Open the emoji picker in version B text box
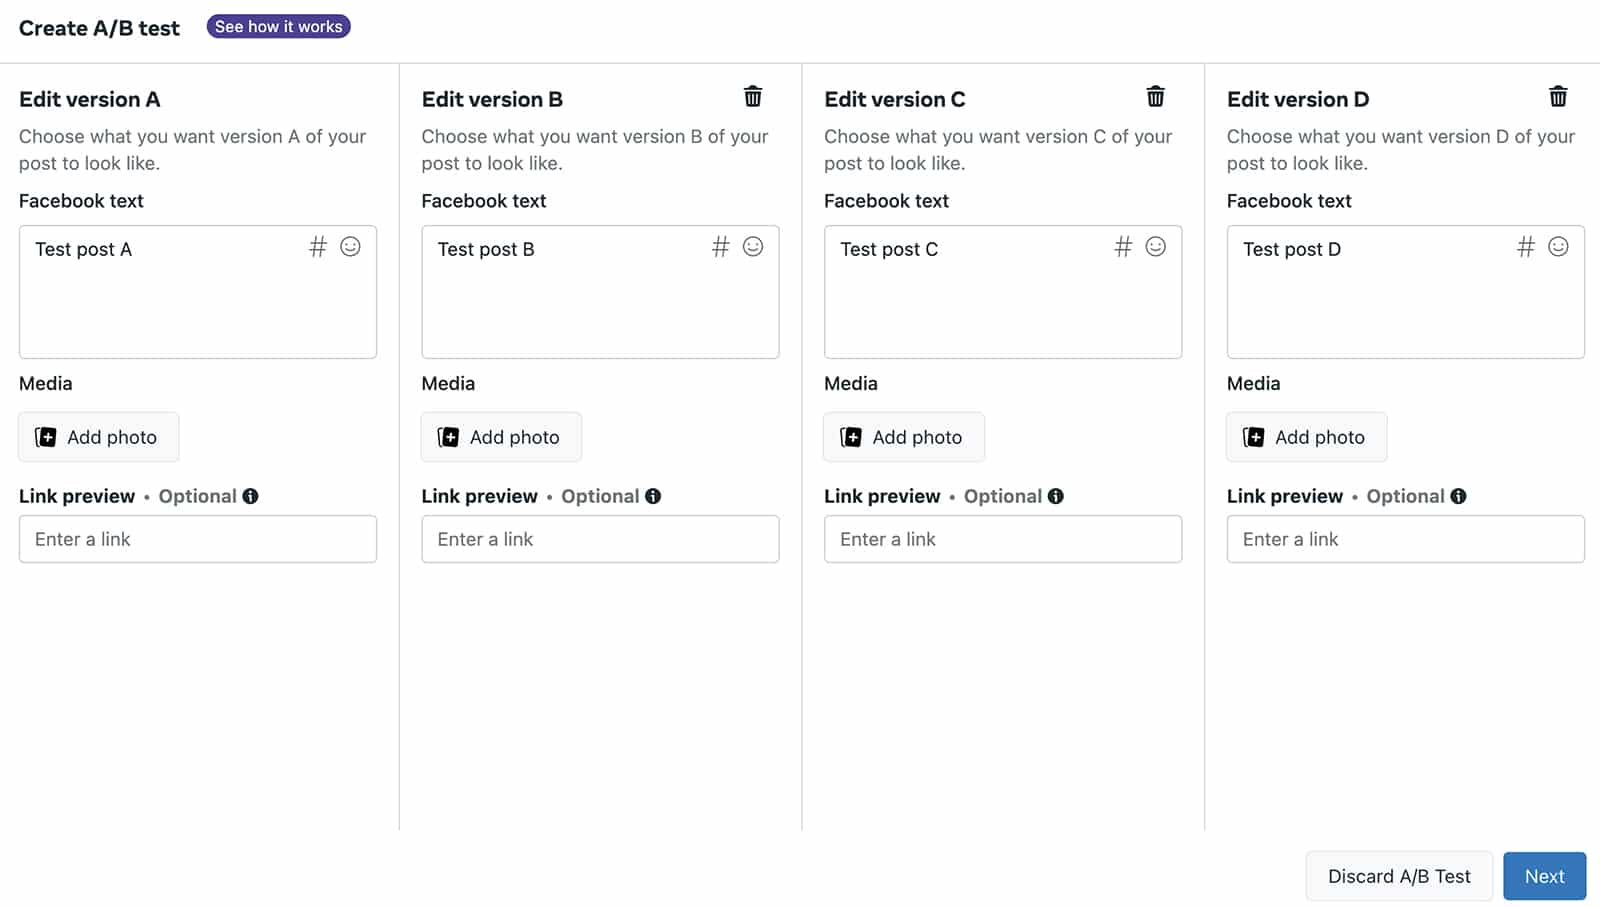The image size is (1600, 907). point(754,246)
